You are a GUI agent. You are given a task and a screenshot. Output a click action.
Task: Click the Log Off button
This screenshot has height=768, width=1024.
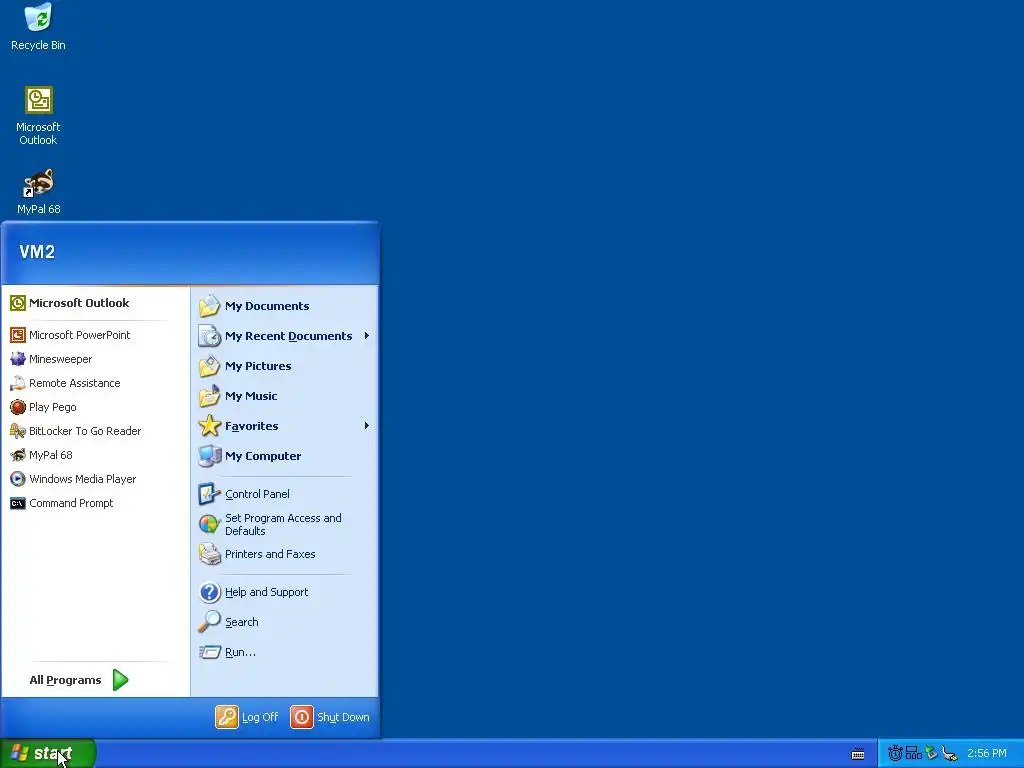247,717
